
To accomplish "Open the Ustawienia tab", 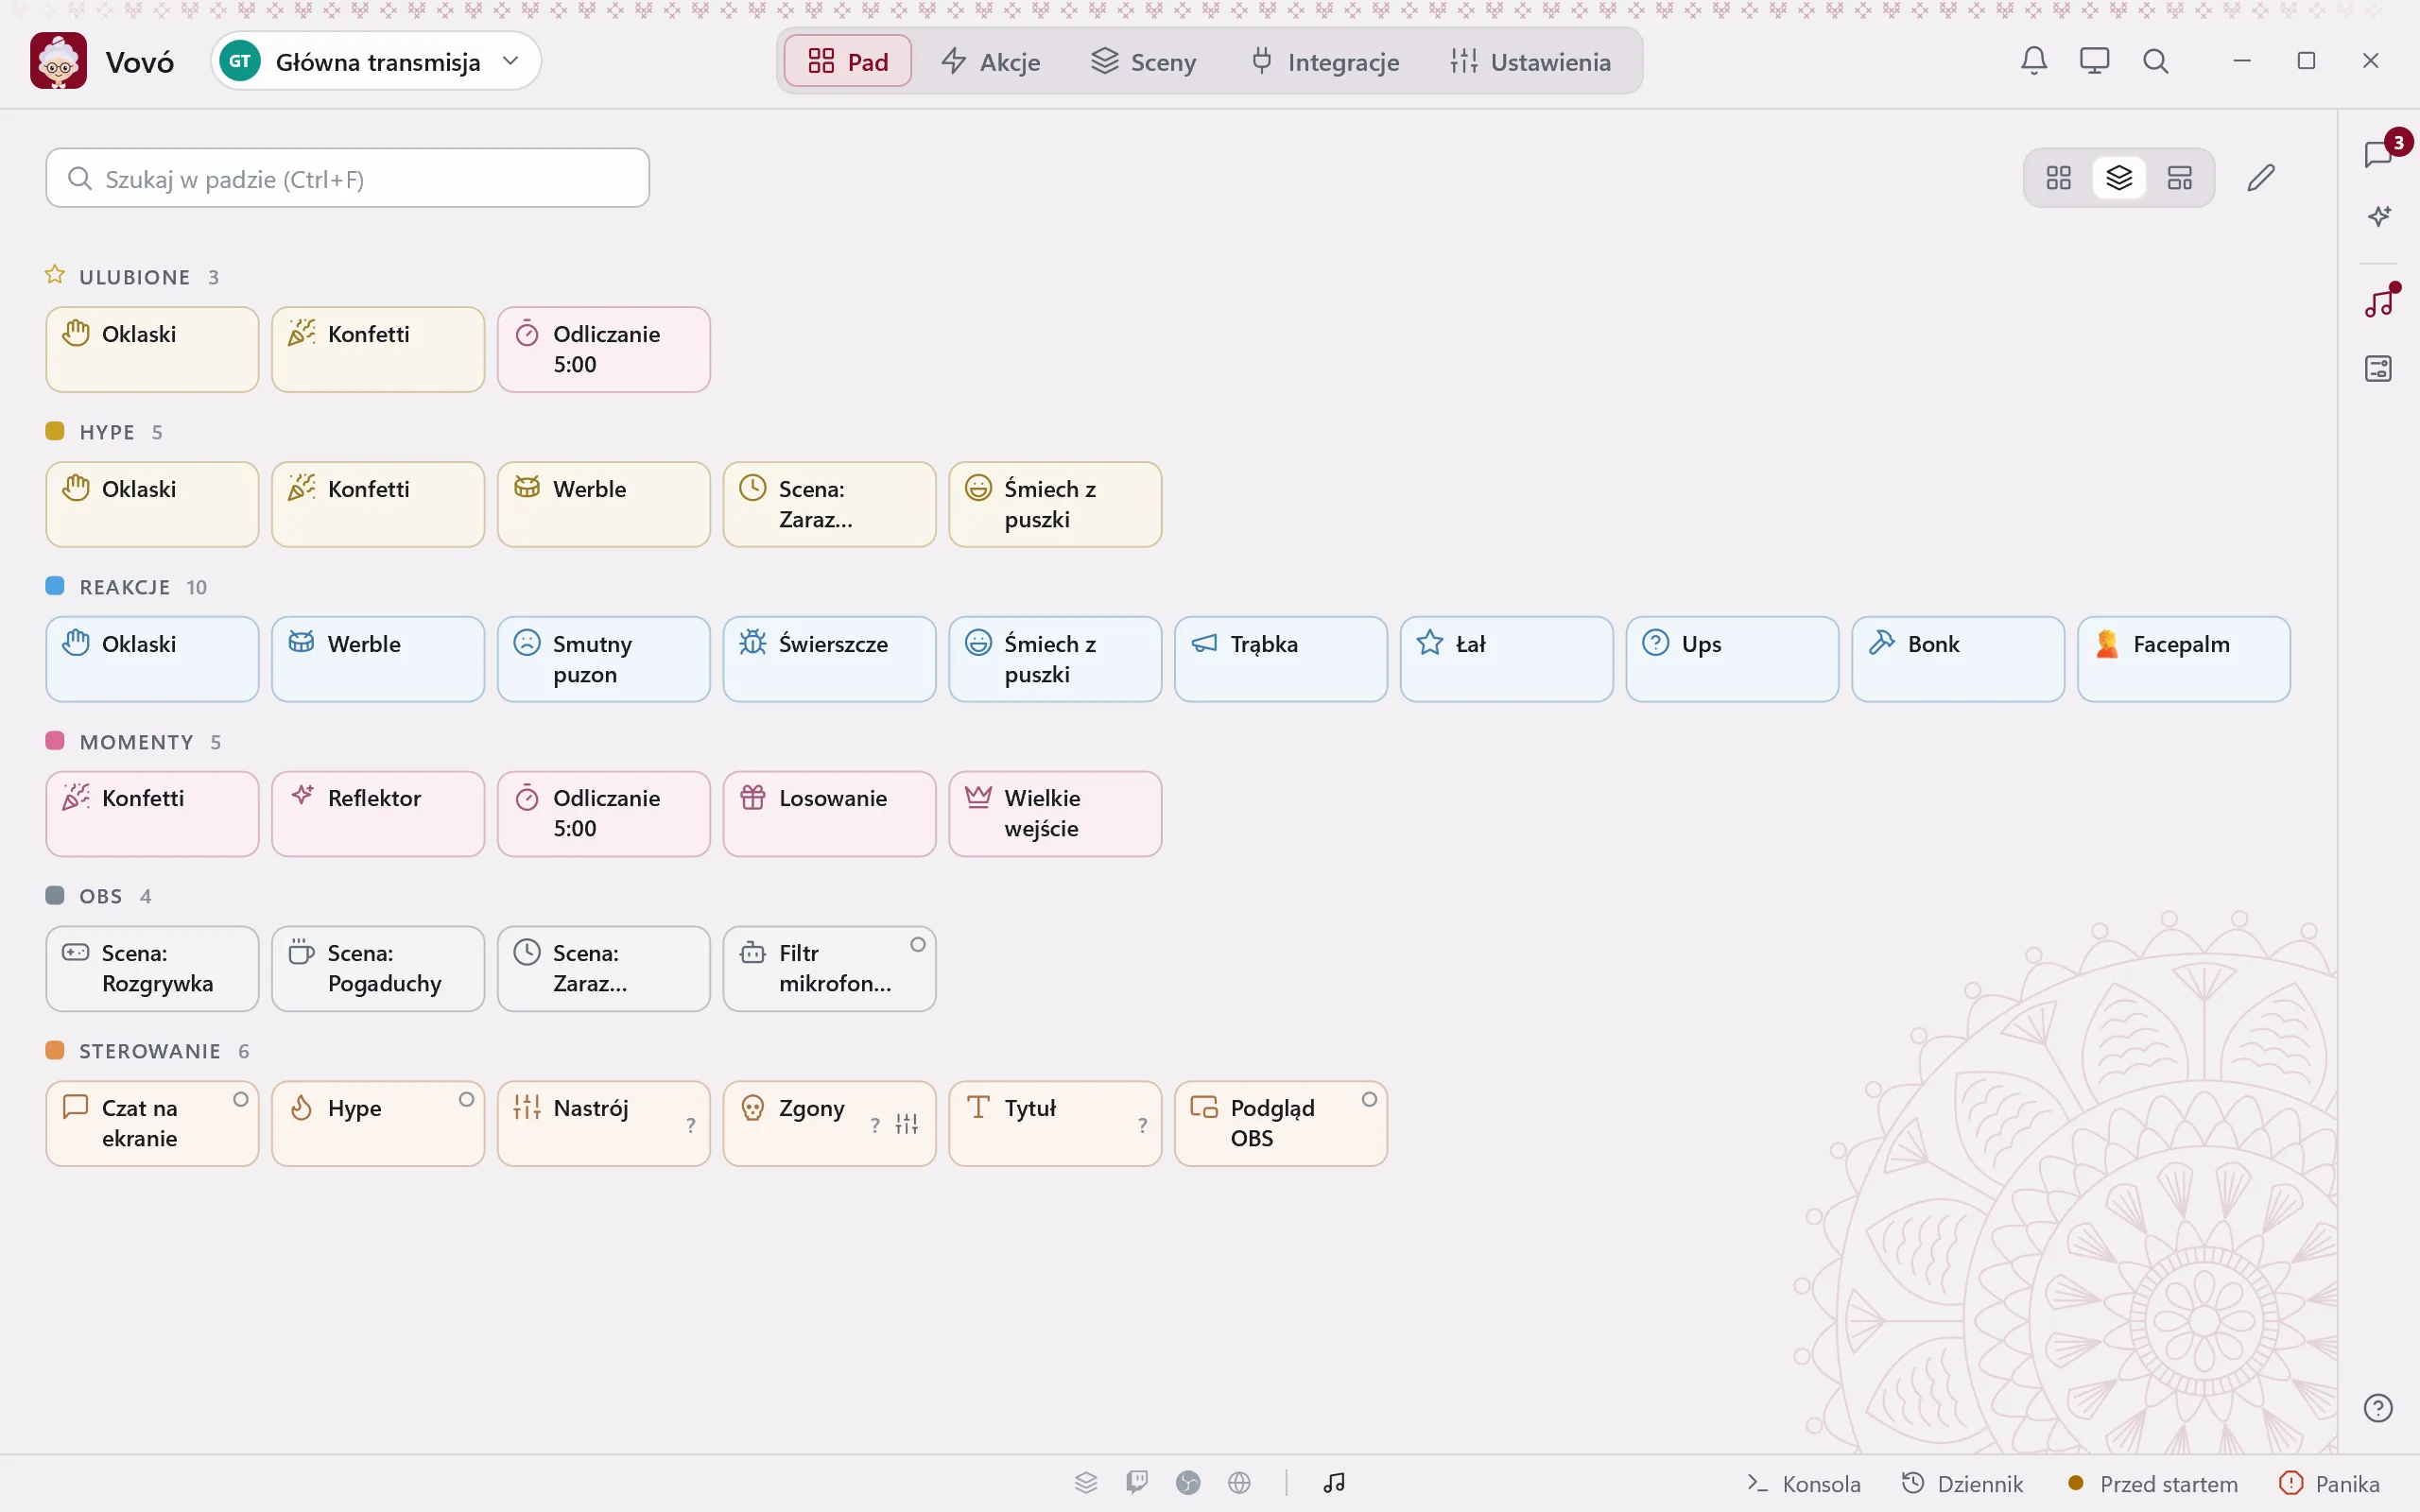I will [x=1531, y=61].
